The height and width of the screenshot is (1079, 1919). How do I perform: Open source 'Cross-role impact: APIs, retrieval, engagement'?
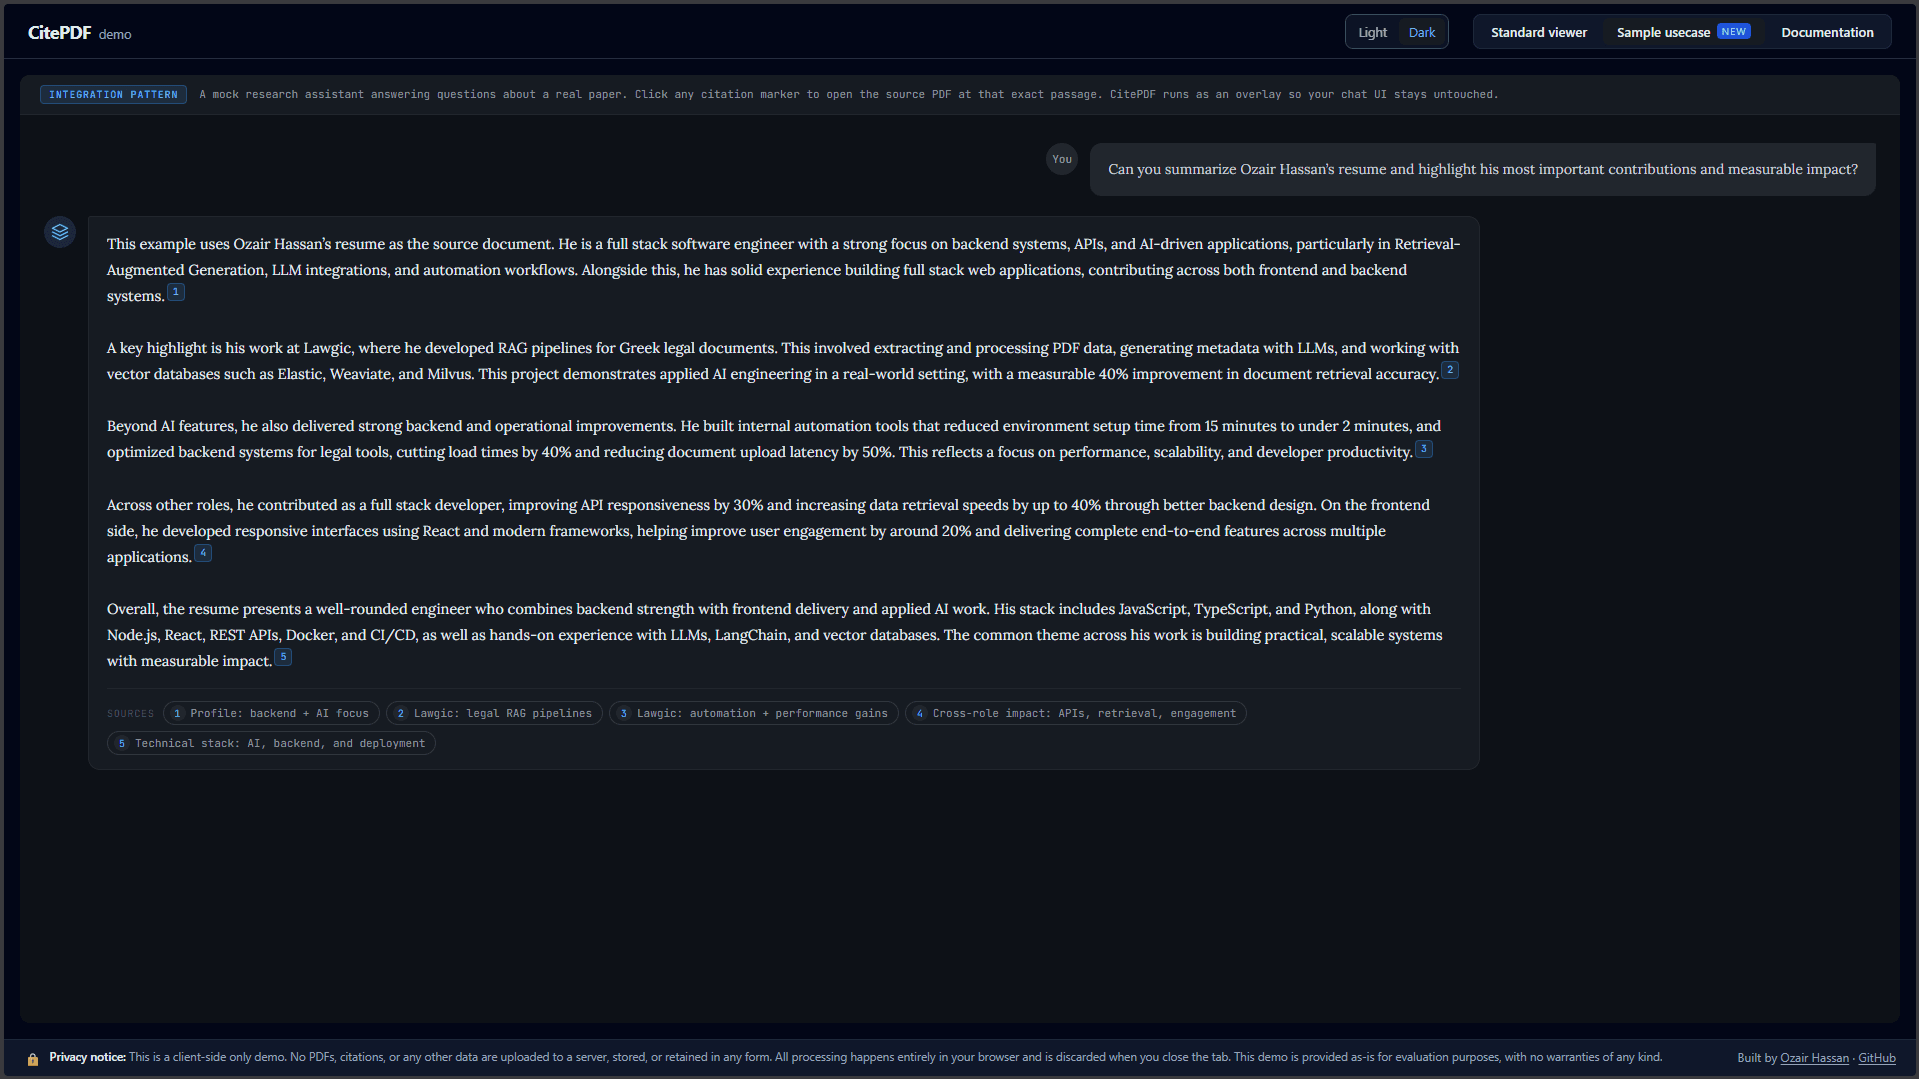click(1075, 713)
